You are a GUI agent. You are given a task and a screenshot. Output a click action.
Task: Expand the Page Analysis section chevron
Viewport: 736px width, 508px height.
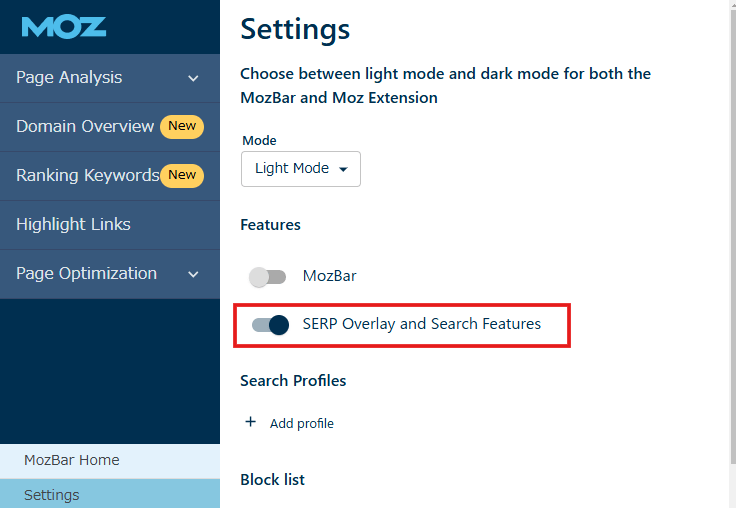[193, 78]
